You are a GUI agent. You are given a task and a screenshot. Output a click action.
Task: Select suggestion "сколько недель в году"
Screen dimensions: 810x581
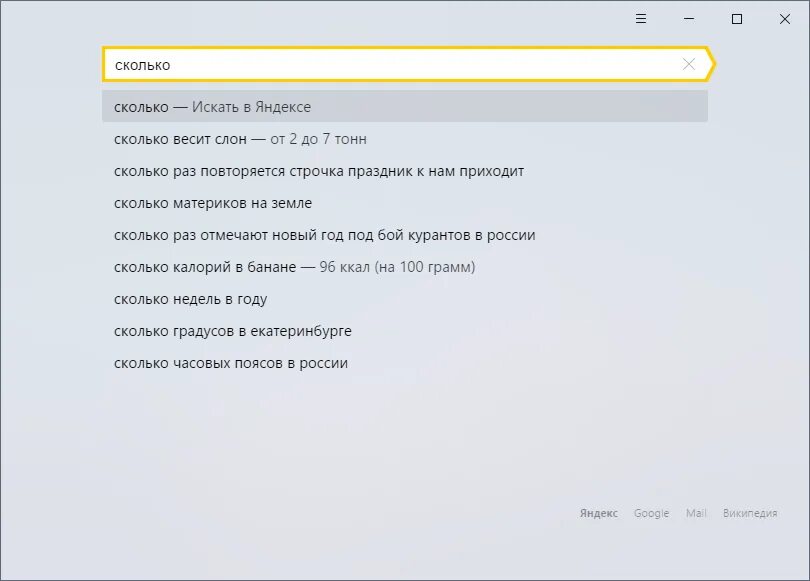(404, 299)
